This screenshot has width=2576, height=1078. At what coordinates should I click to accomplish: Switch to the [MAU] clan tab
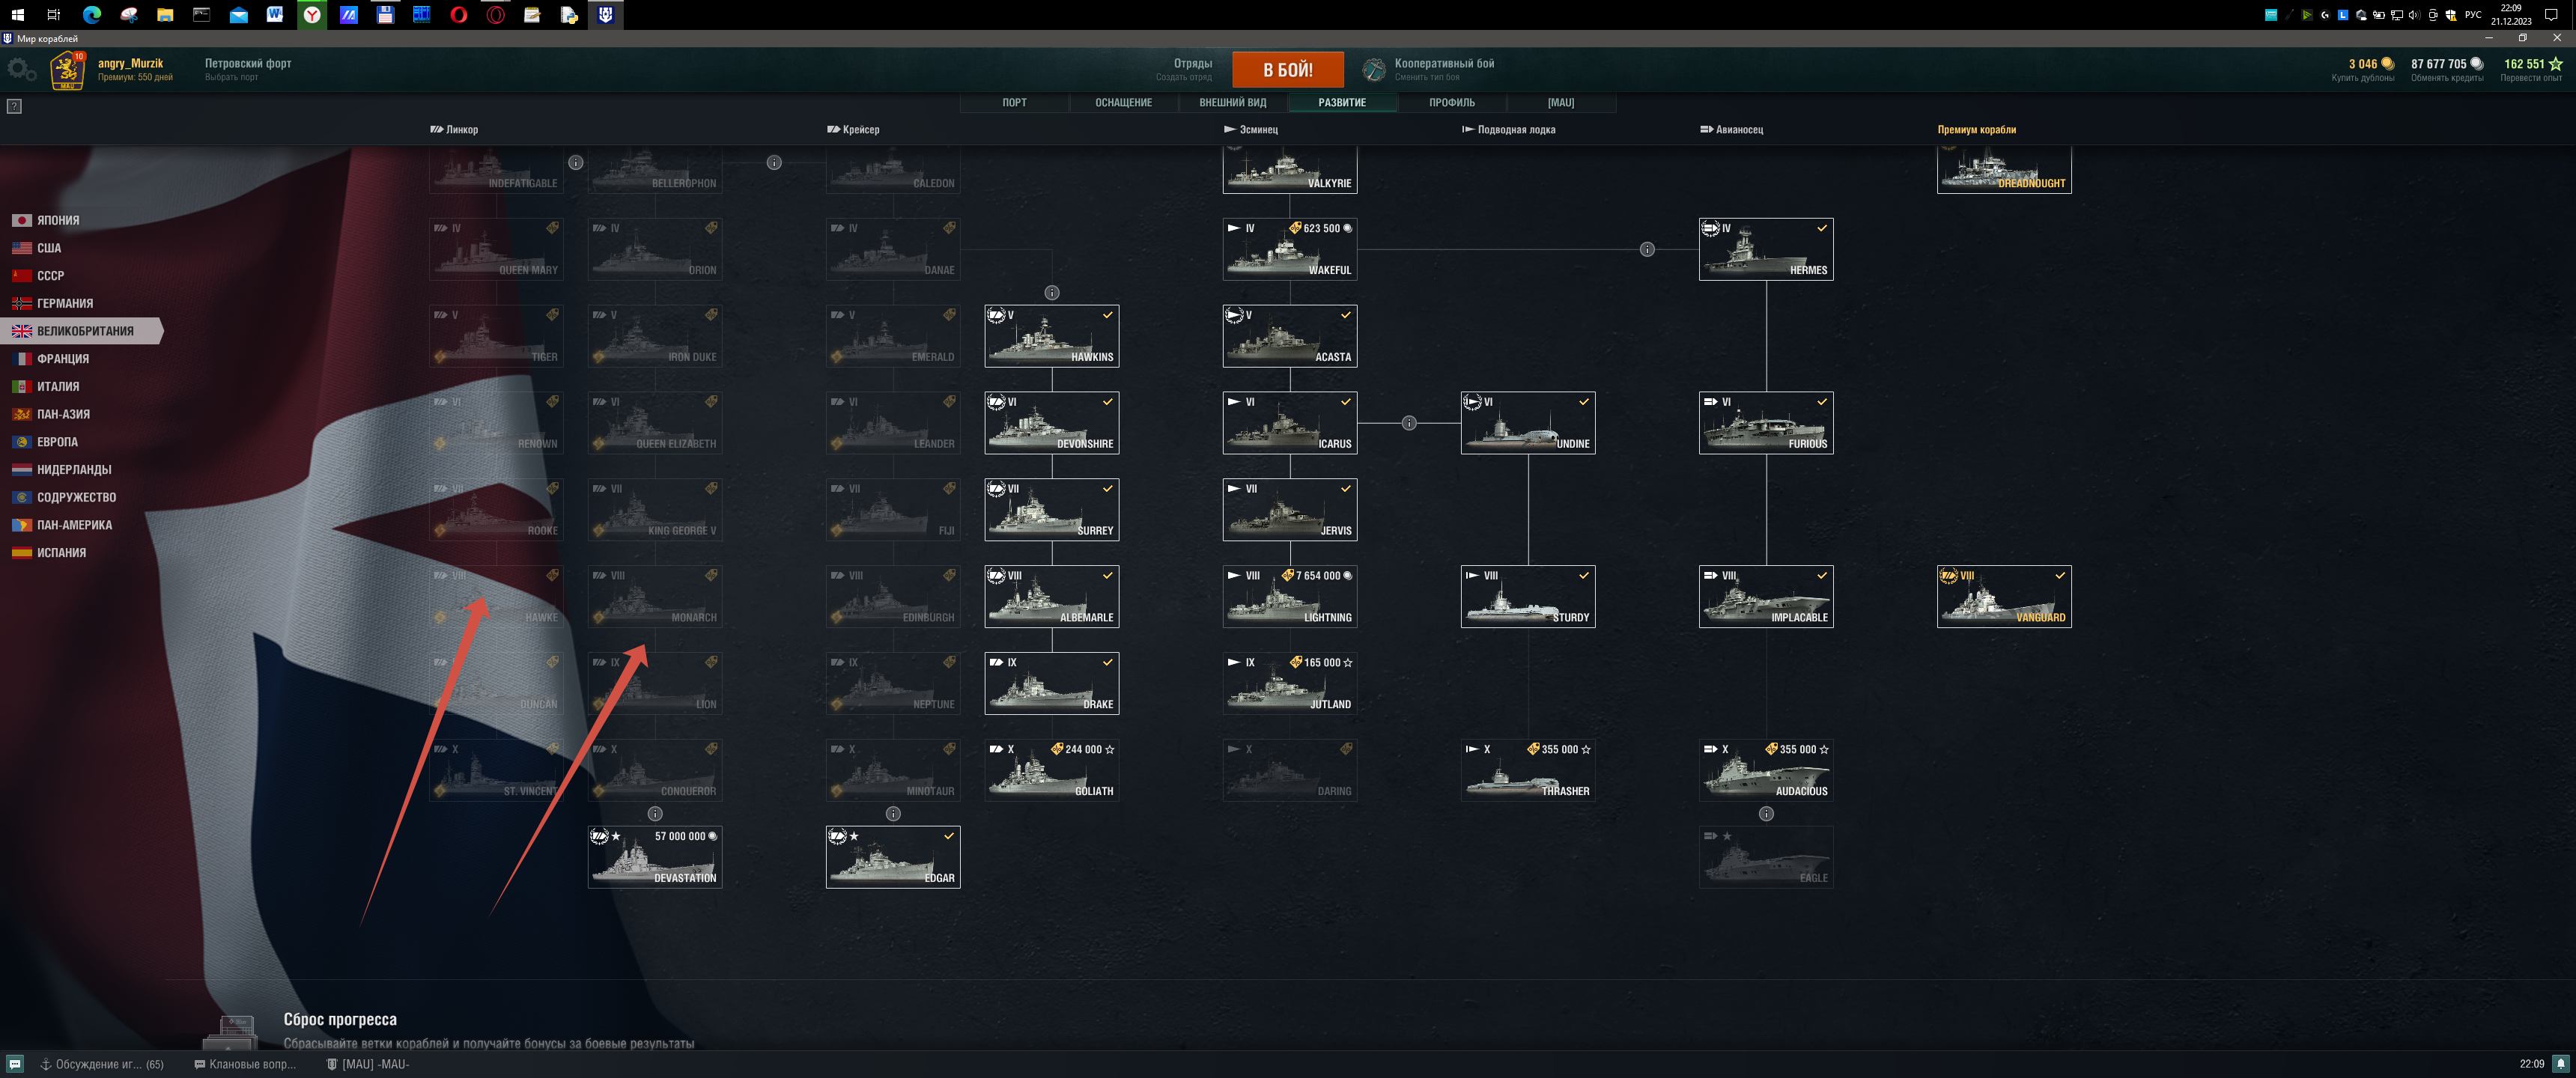(1560, 102)
